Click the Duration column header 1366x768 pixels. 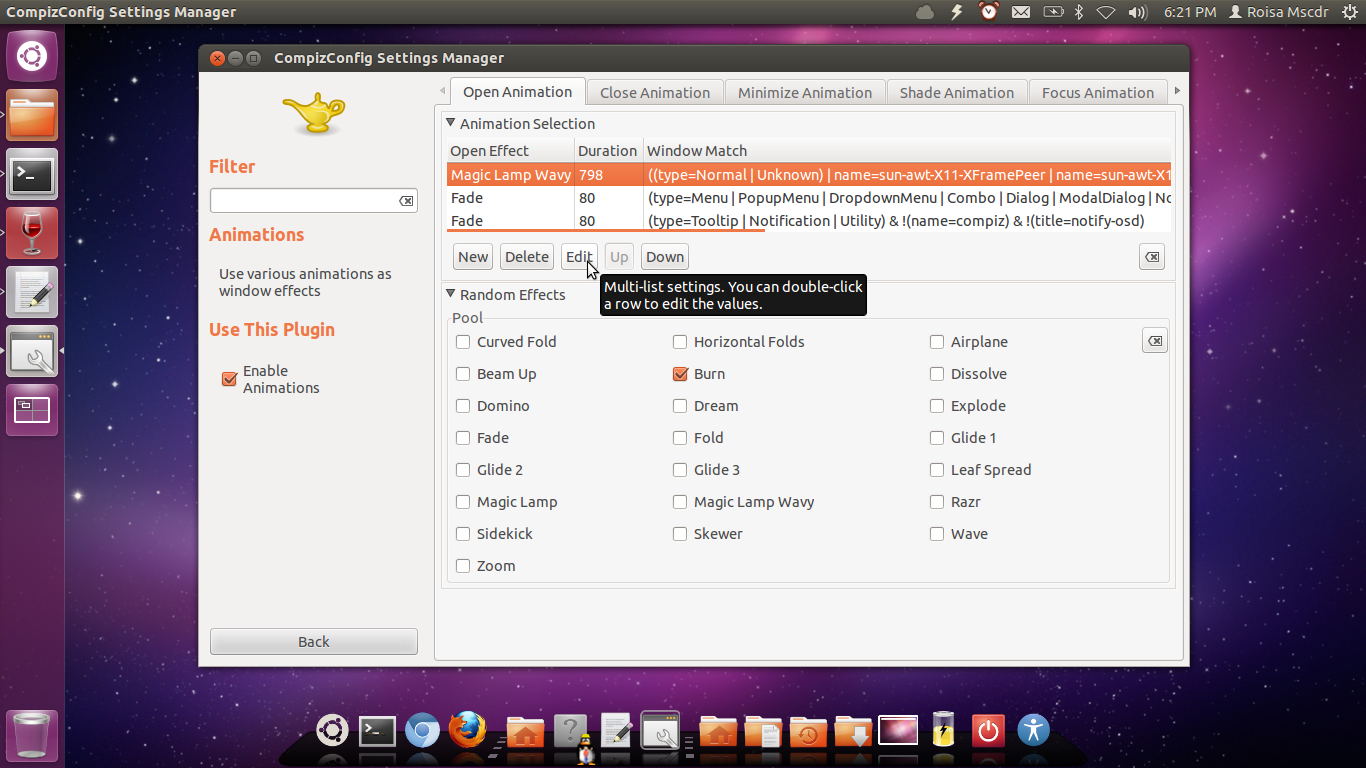(608, 151)
